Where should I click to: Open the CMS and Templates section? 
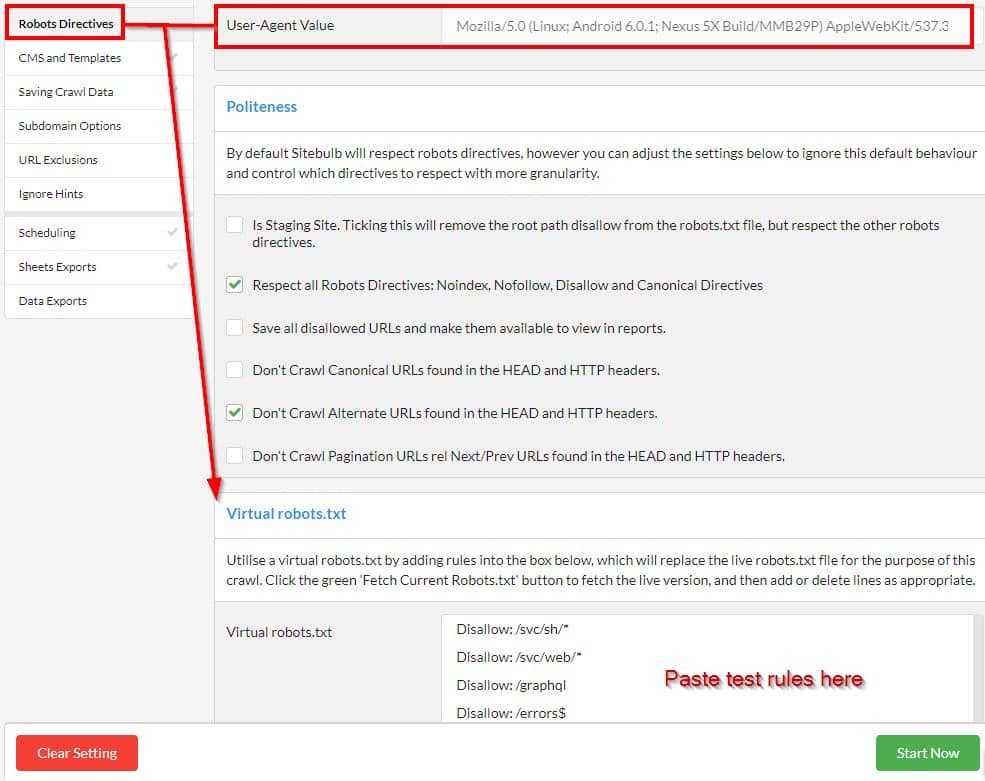[99, 58]
